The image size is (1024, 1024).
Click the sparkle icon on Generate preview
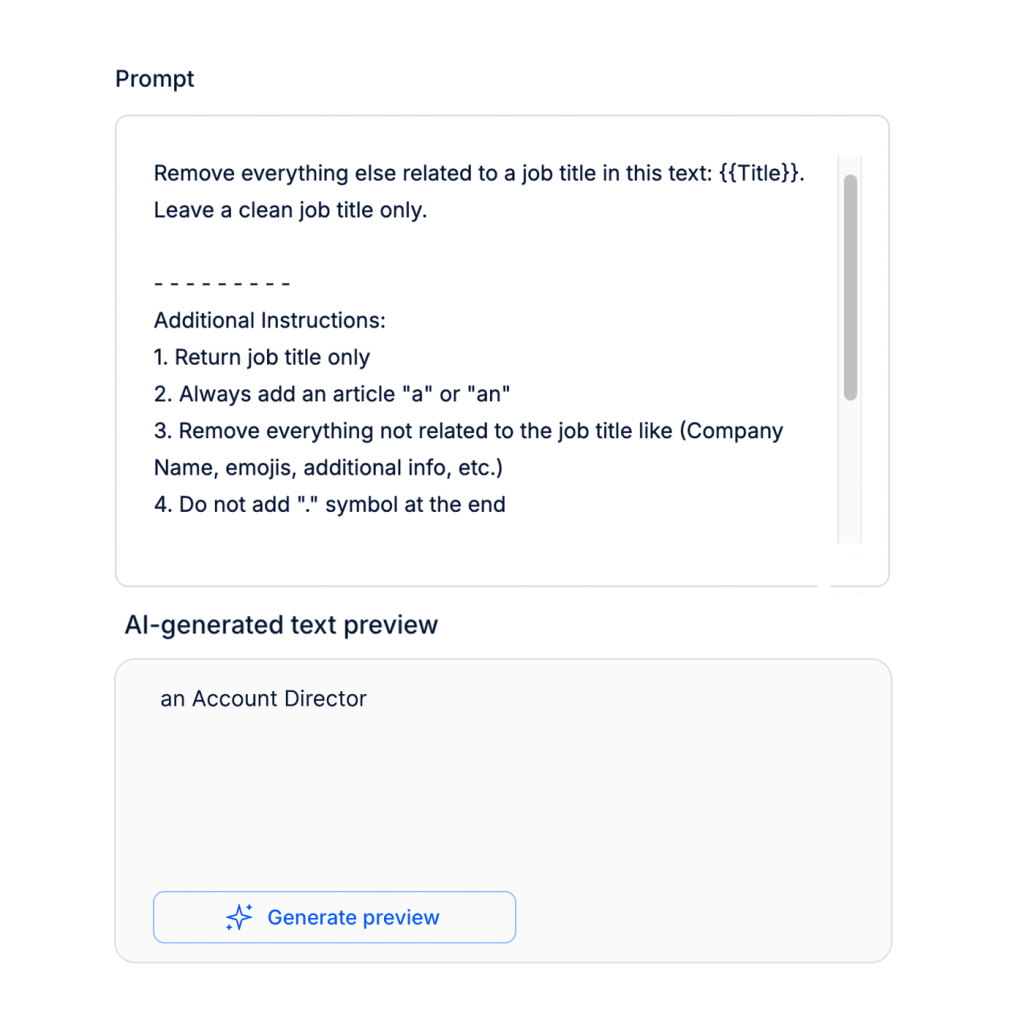[239, 917]
